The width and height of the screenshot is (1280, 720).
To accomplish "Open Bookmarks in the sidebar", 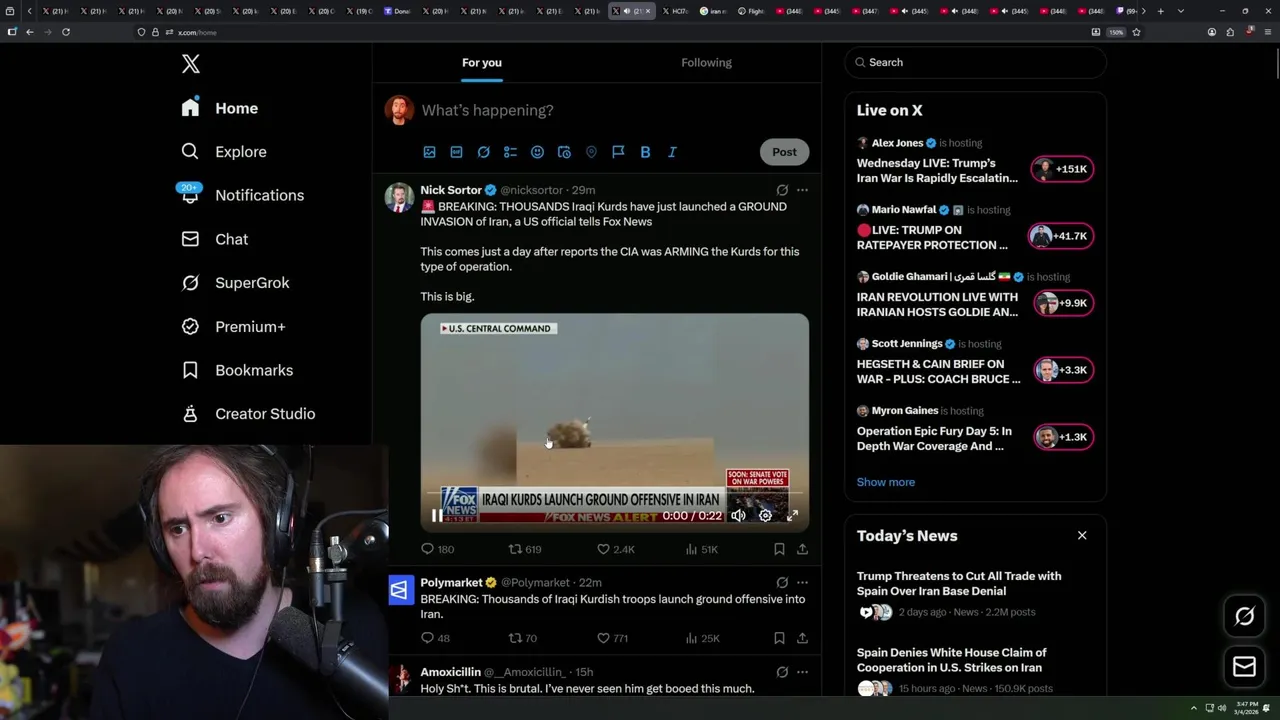I will point(237,370).
